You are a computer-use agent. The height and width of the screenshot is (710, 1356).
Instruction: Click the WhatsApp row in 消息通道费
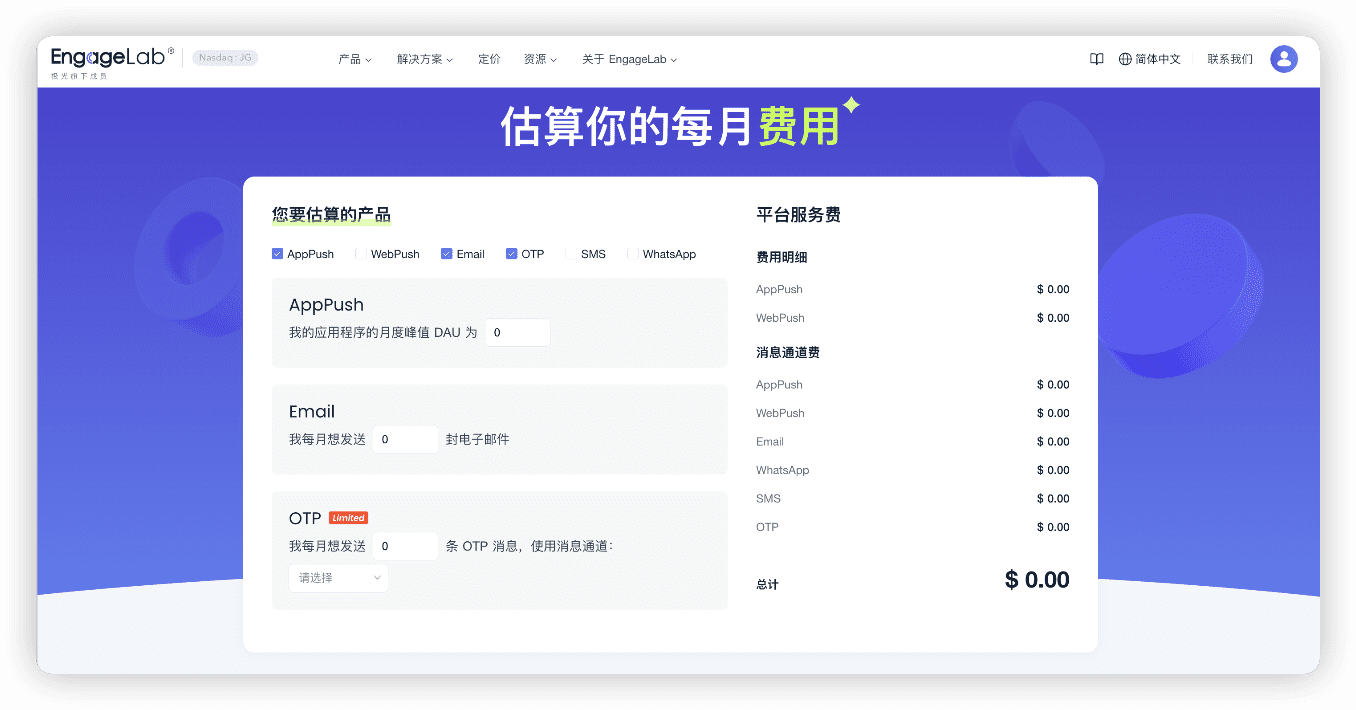913,470
